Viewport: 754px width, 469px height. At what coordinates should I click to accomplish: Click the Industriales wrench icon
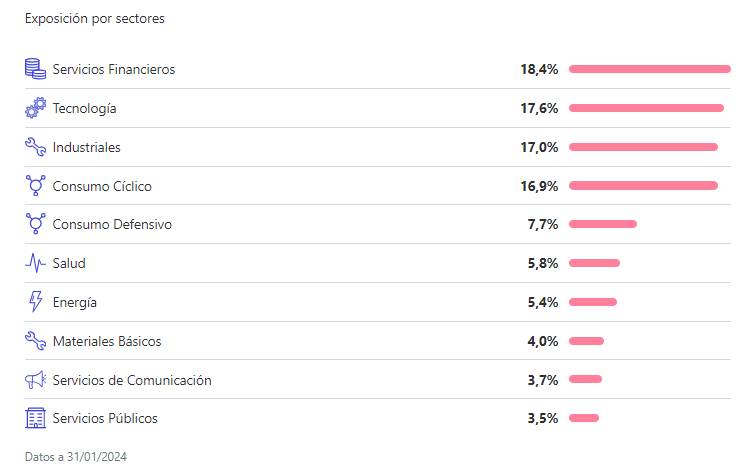click(x=36, y=147)
